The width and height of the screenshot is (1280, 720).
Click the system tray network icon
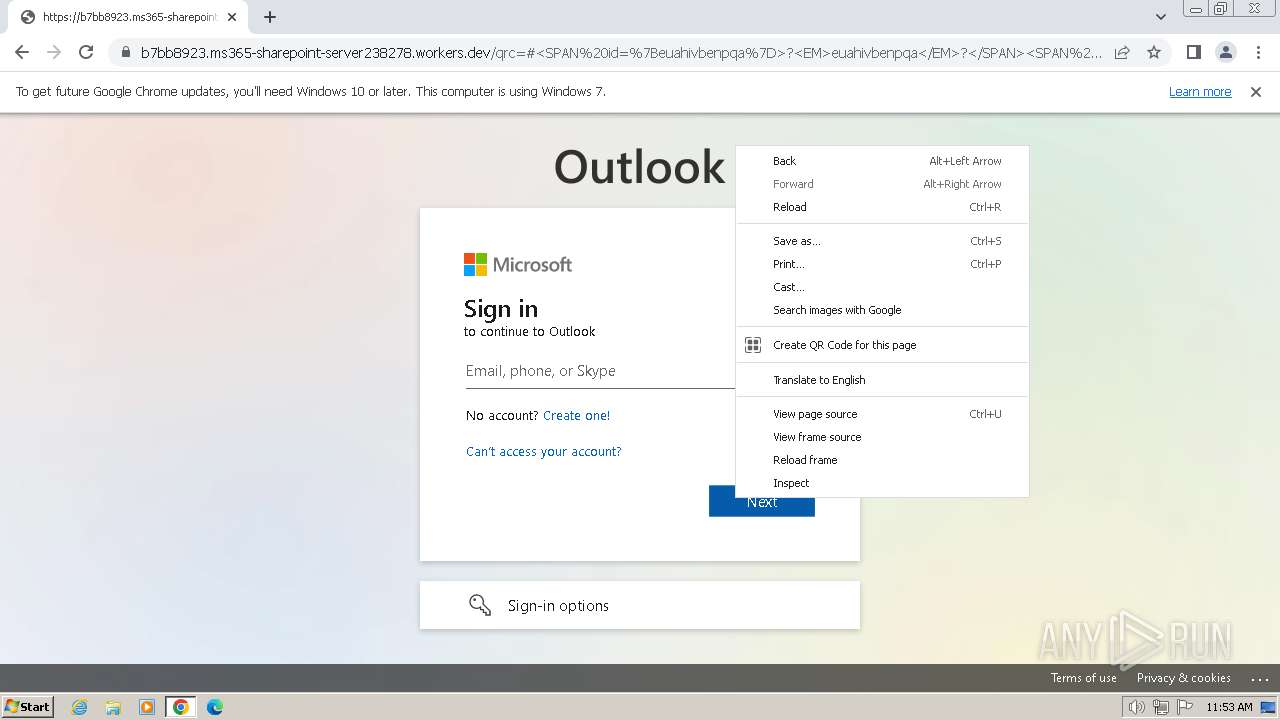pyautogui.click(x=1161, y=707)
